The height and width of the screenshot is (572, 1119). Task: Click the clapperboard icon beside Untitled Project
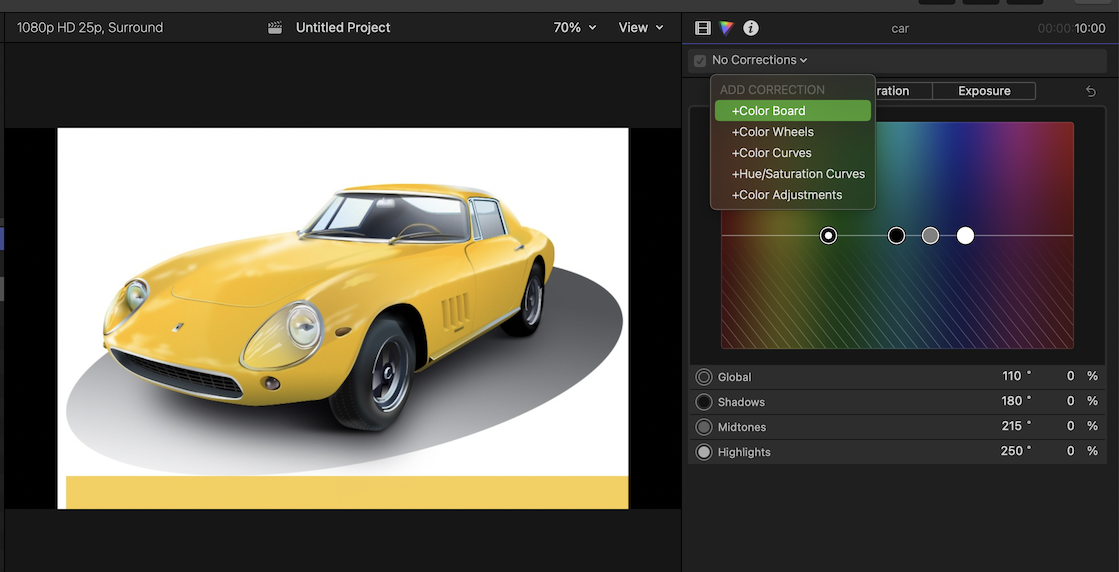(275, 28)
